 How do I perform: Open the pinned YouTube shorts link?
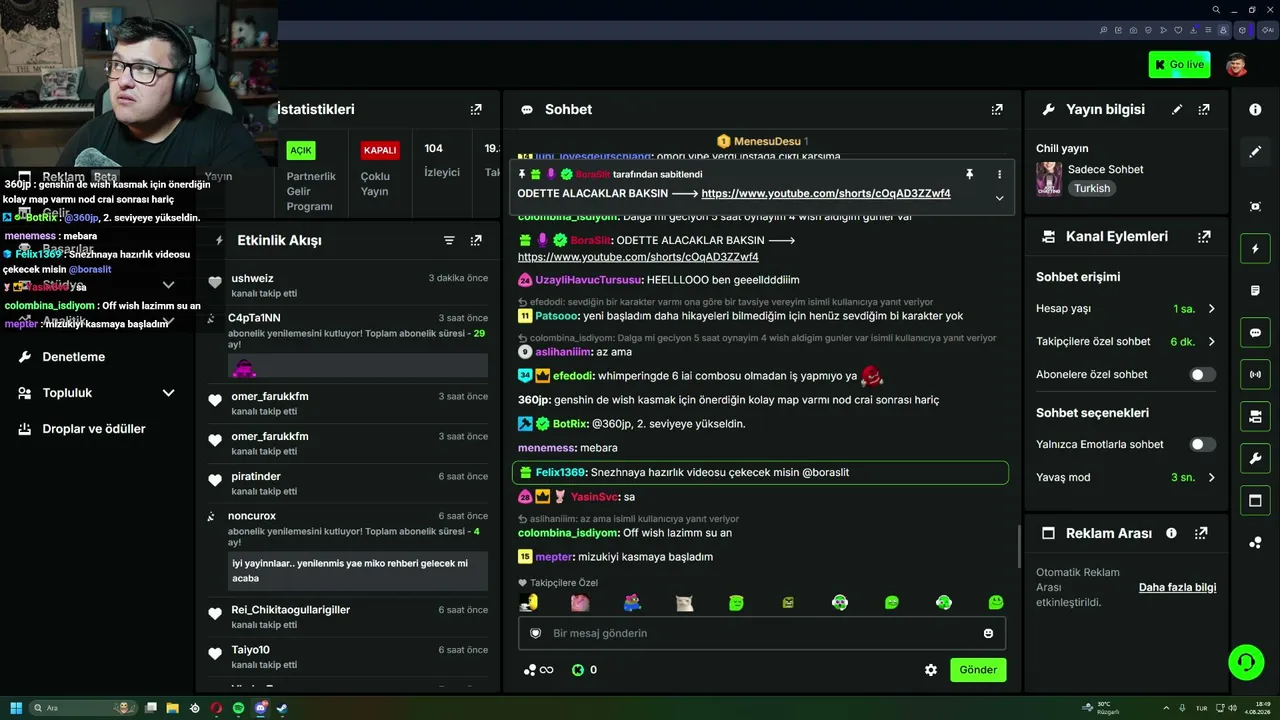click(x=826, y=194)
